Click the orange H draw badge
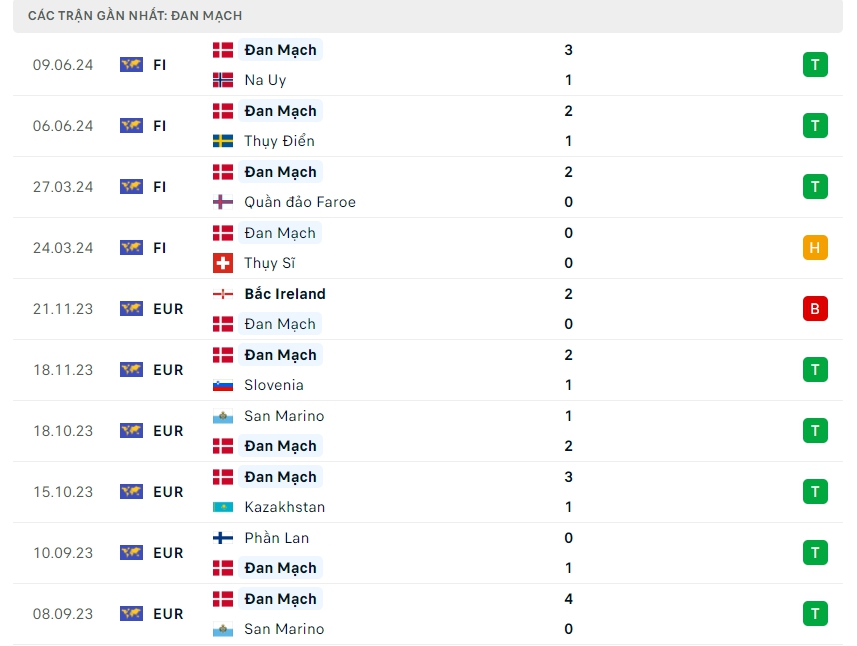This screenshot has height=646, width=857. pos(815,248)
